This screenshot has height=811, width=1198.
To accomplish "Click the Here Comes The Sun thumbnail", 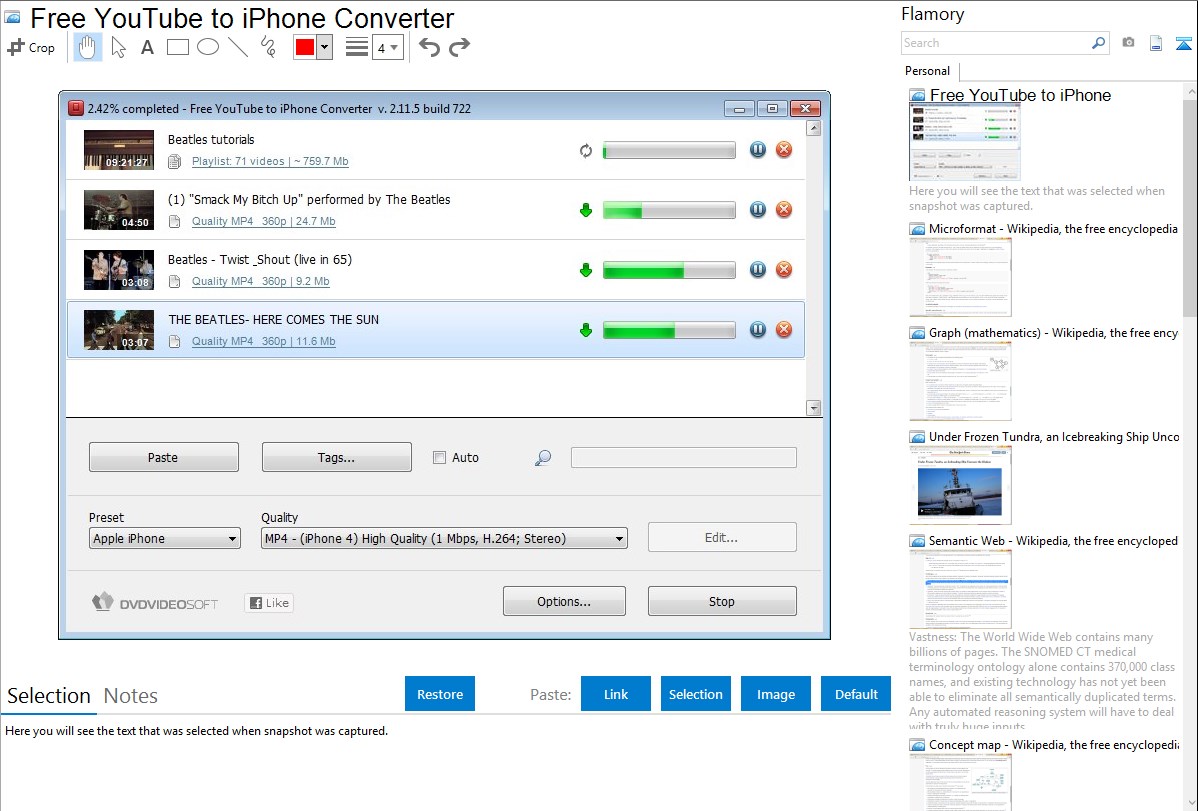I will (x=118, y=329).
